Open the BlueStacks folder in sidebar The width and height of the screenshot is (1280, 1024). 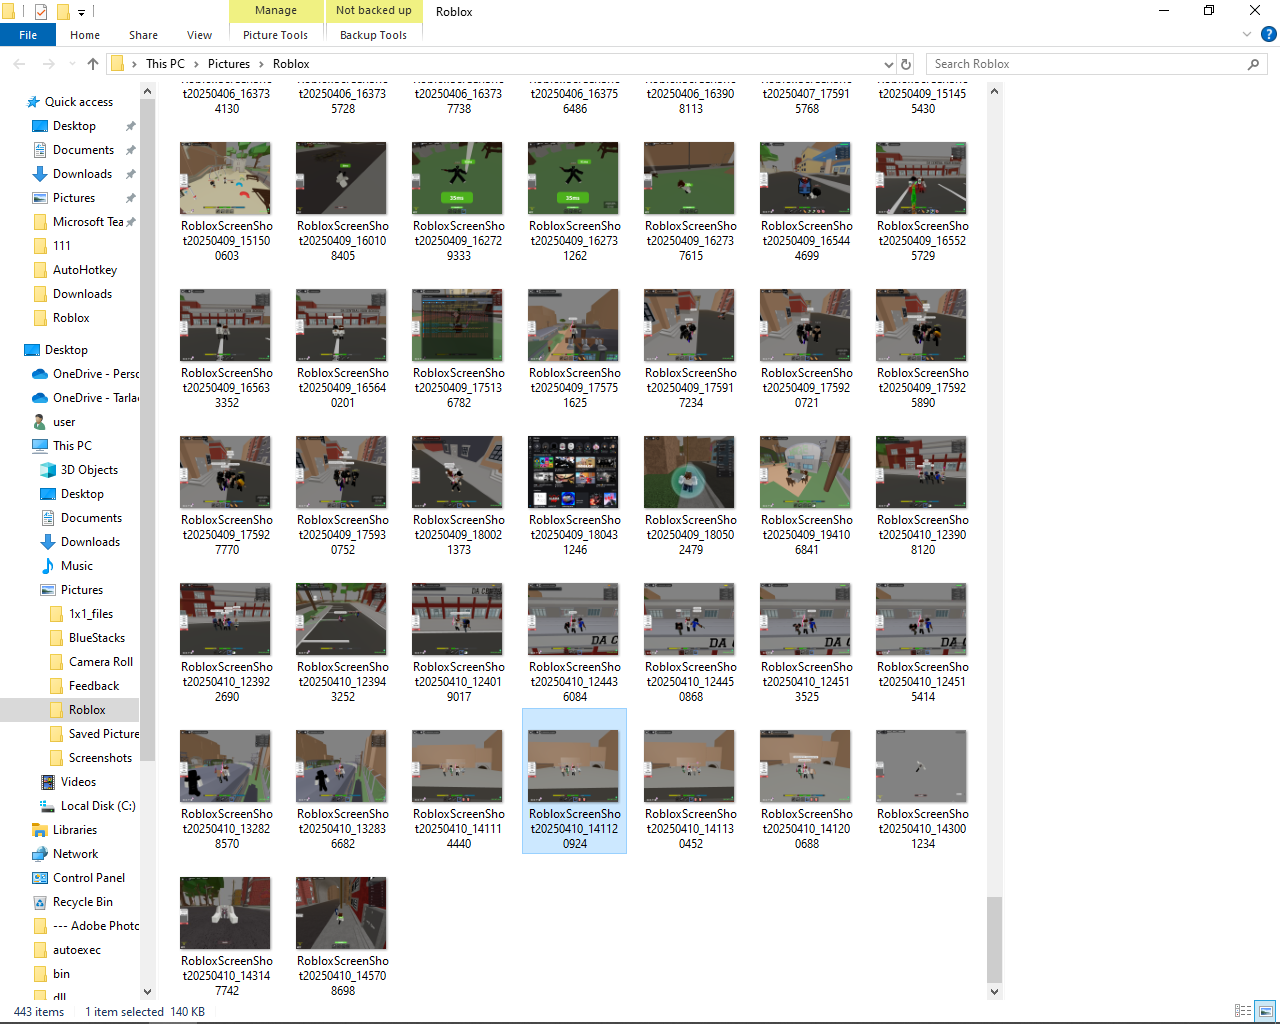click(x=97, y=638)
